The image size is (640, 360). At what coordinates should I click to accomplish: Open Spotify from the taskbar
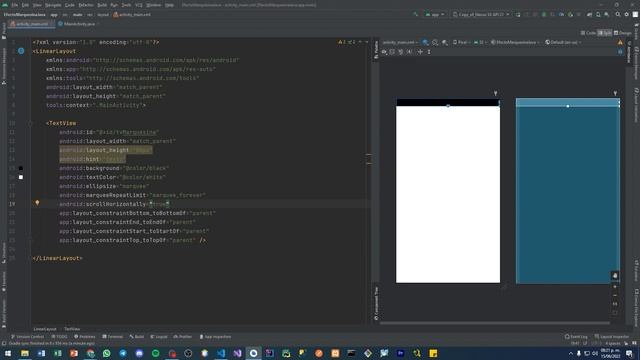pyautogui.click(x=156, y=353)
